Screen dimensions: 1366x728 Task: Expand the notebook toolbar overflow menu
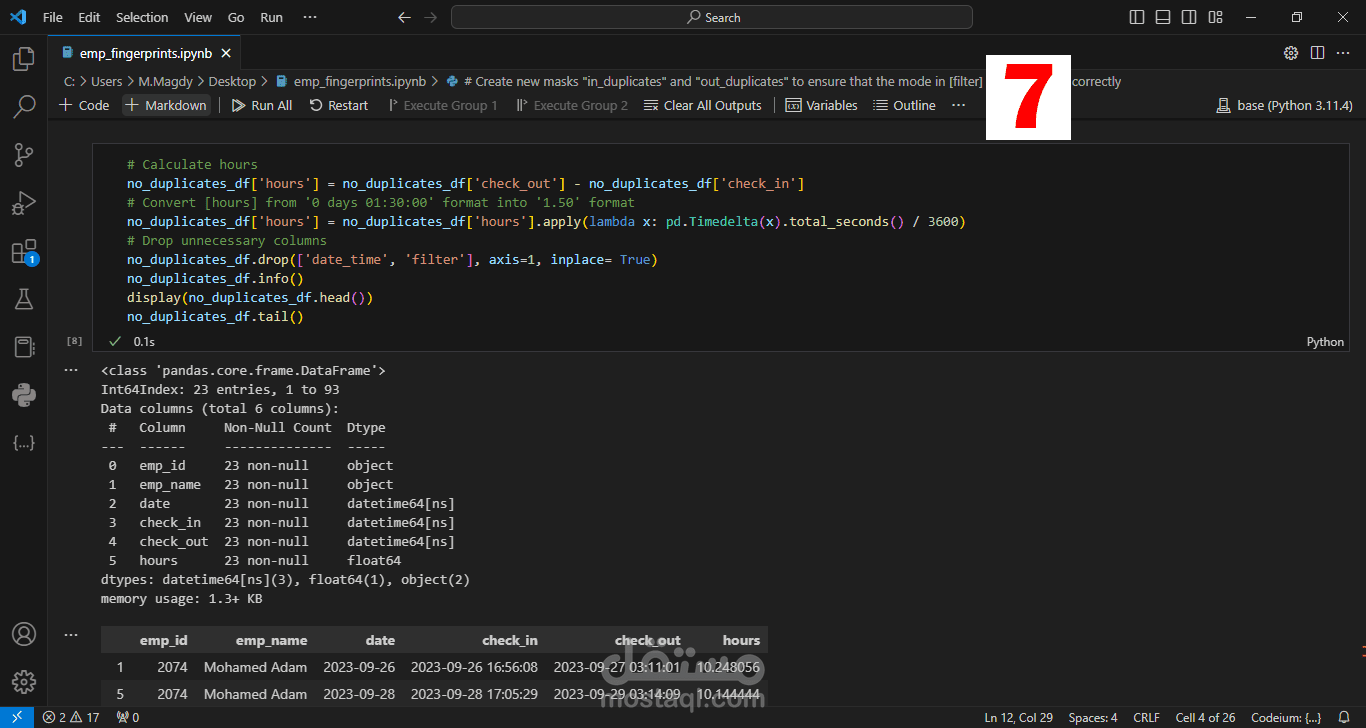[x=958, y=104]
